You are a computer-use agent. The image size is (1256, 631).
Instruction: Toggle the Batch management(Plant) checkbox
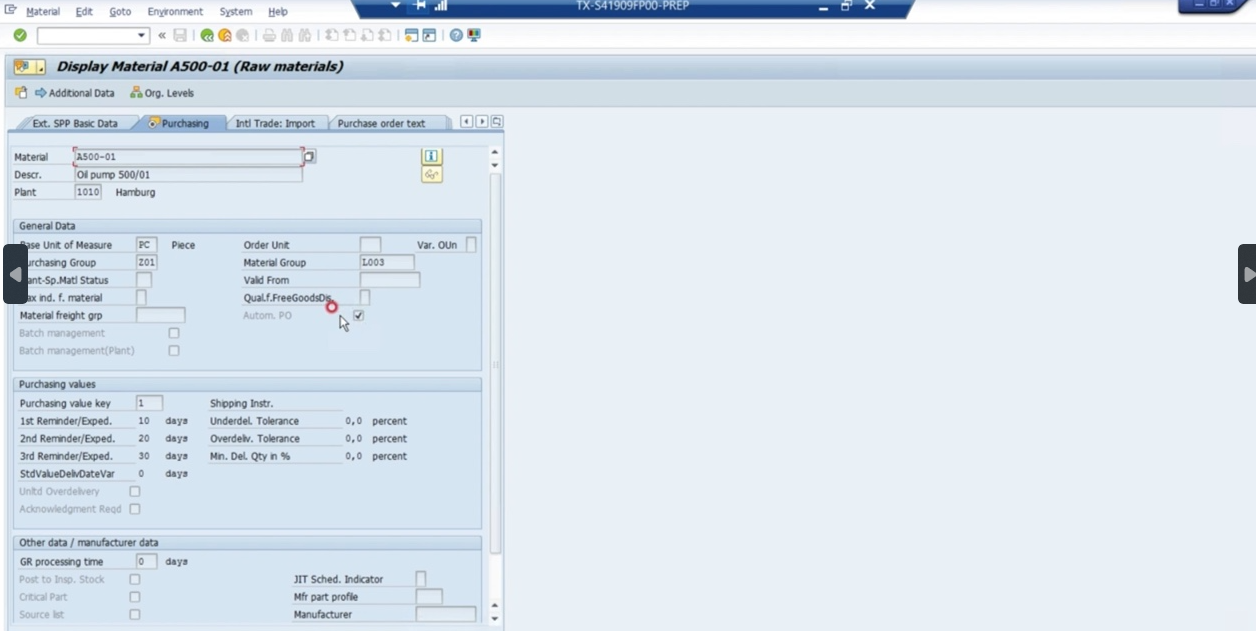174,351
